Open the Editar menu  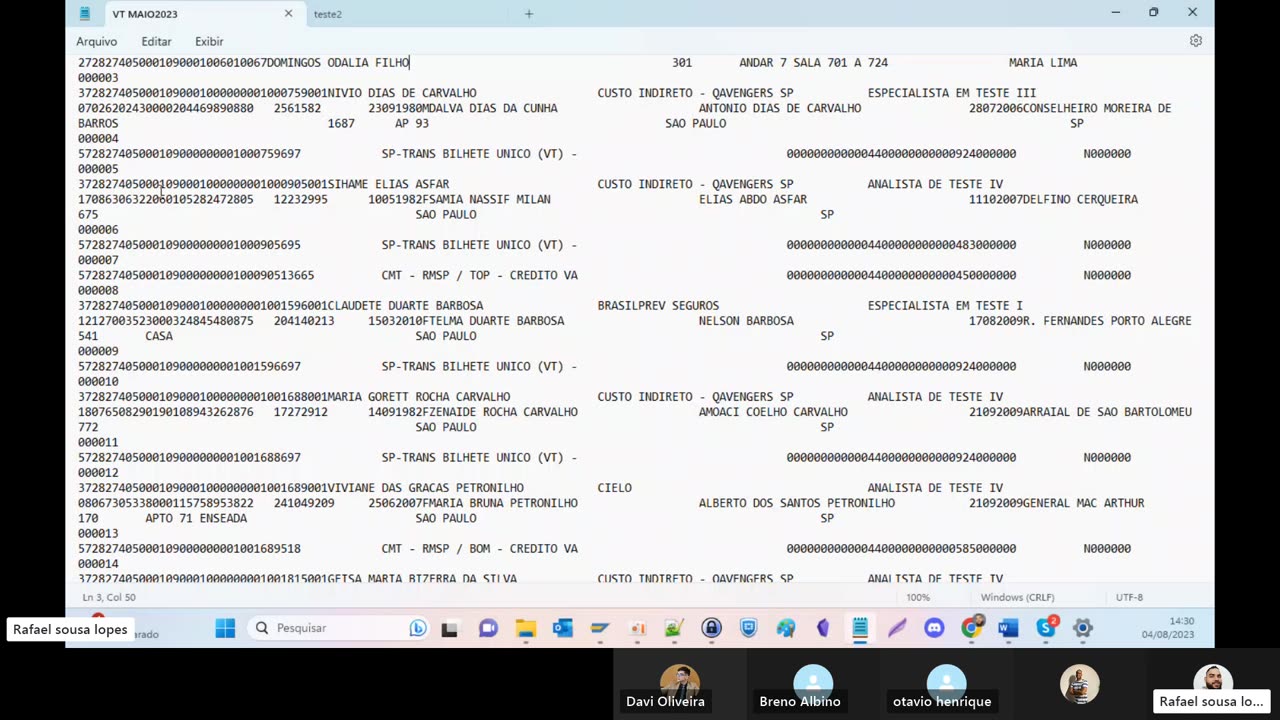(x=156, y=41)
